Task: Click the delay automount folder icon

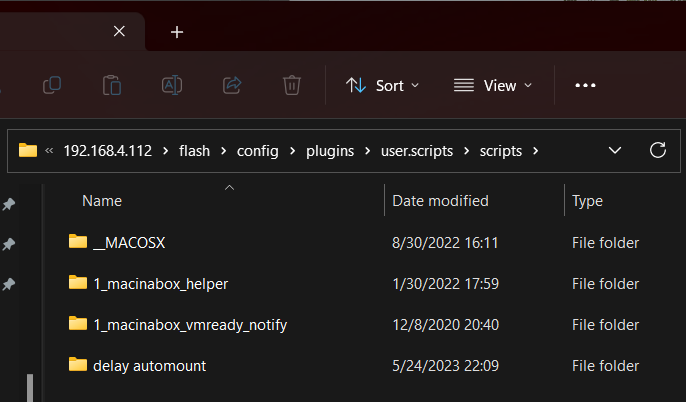Action: click(x=78, y=364)
